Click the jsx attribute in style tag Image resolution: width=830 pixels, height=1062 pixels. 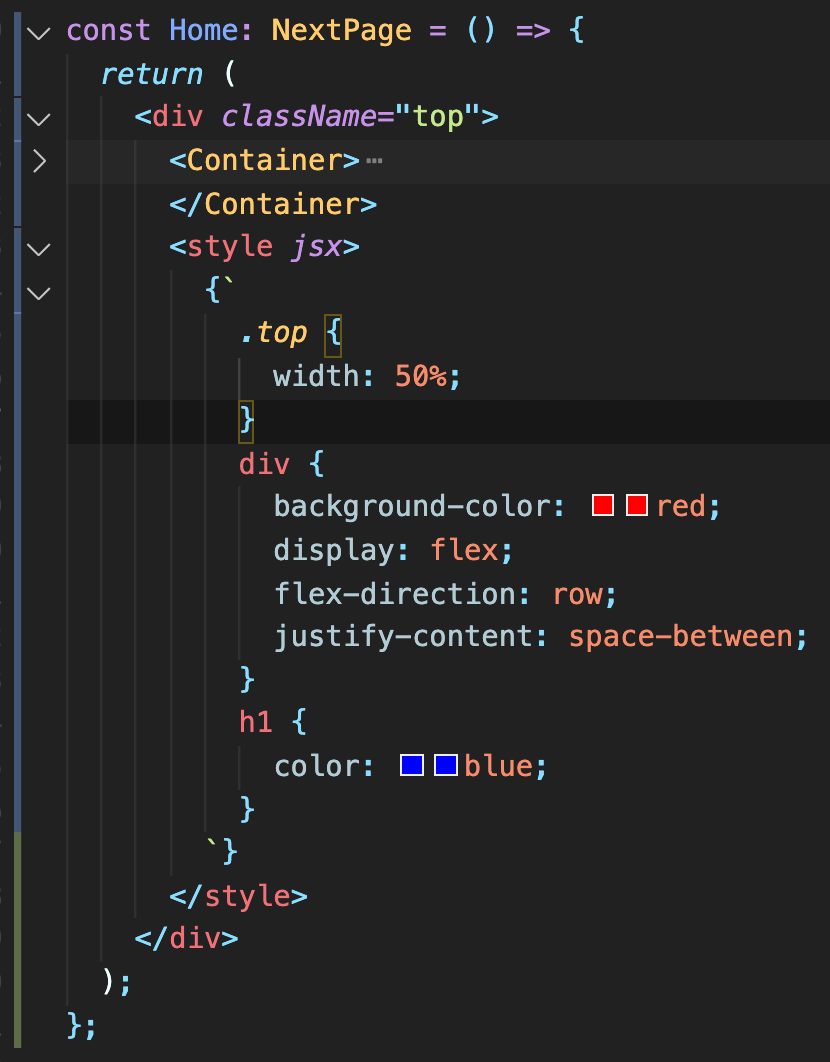316,247
